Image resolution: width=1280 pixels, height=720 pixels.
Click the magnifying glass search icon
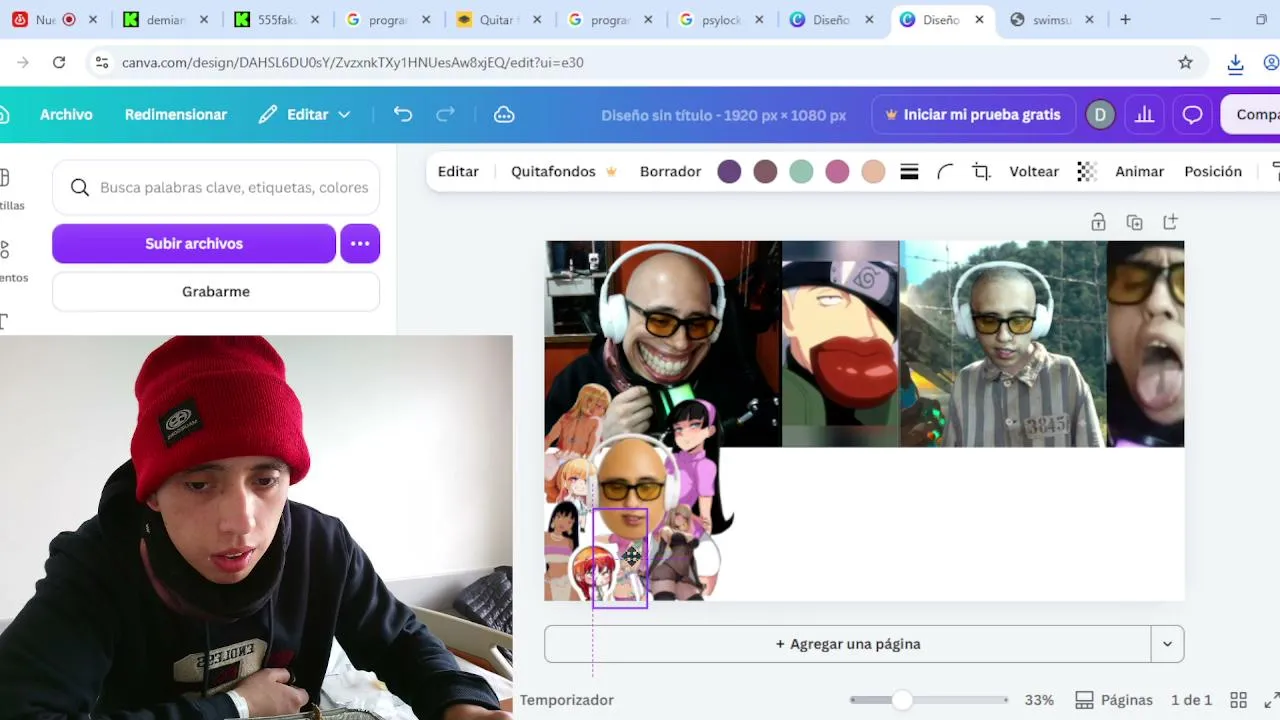point(80,187)
